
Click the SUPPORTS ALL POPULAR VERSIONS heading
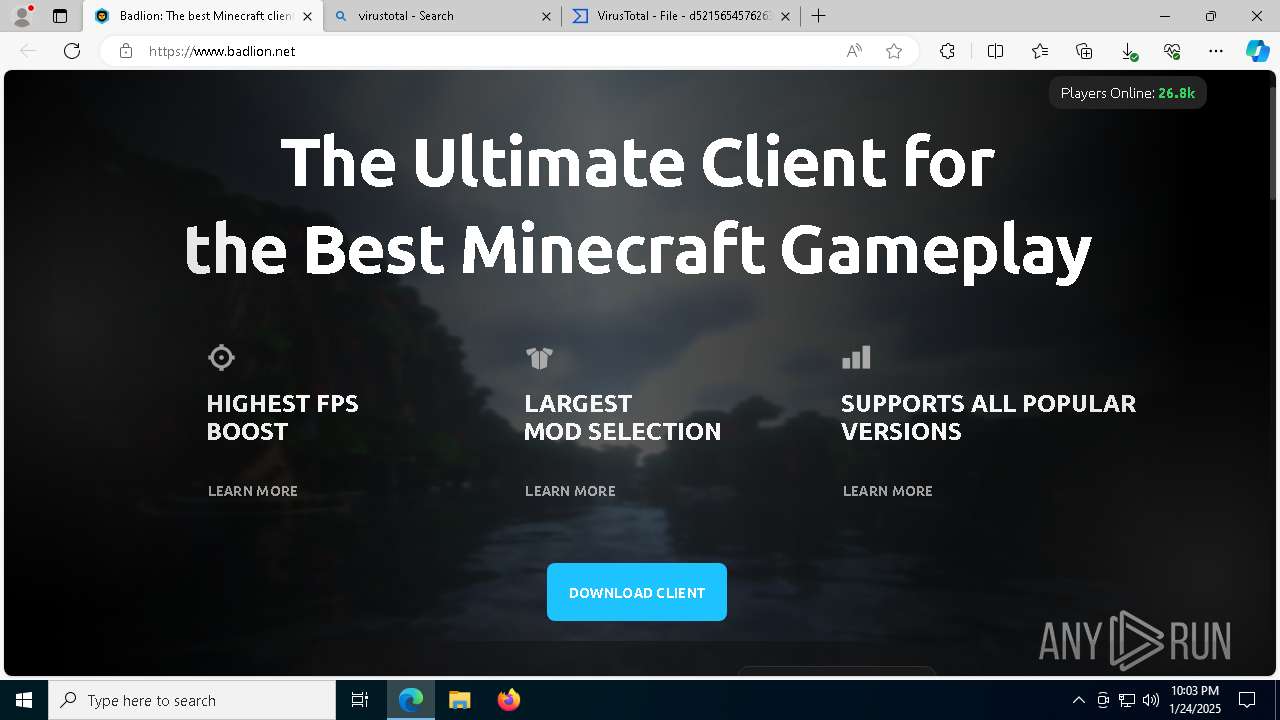click(x=988, y=417)
